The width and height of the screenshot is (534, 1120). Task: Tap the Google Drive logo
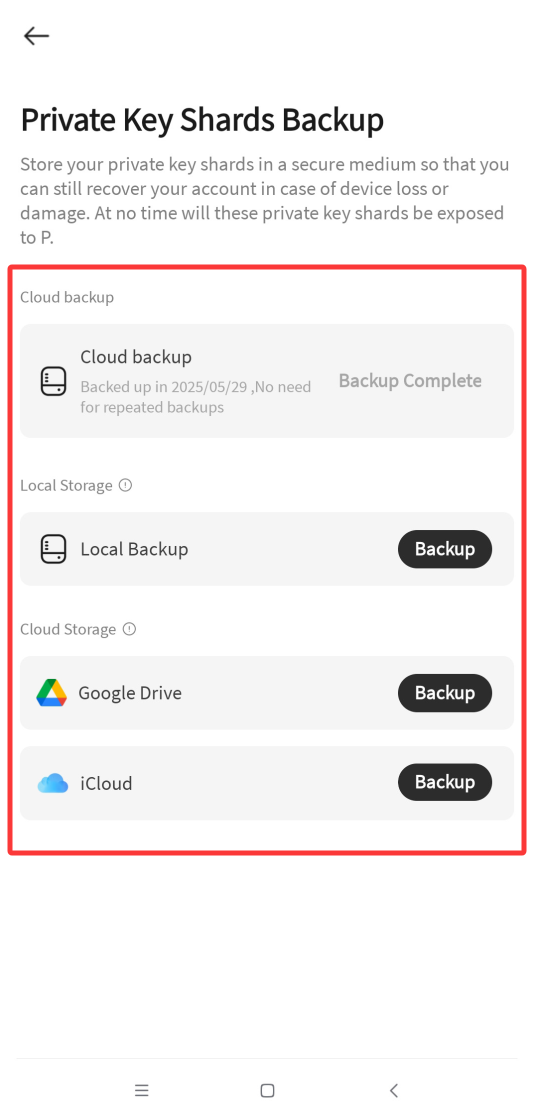51,693
